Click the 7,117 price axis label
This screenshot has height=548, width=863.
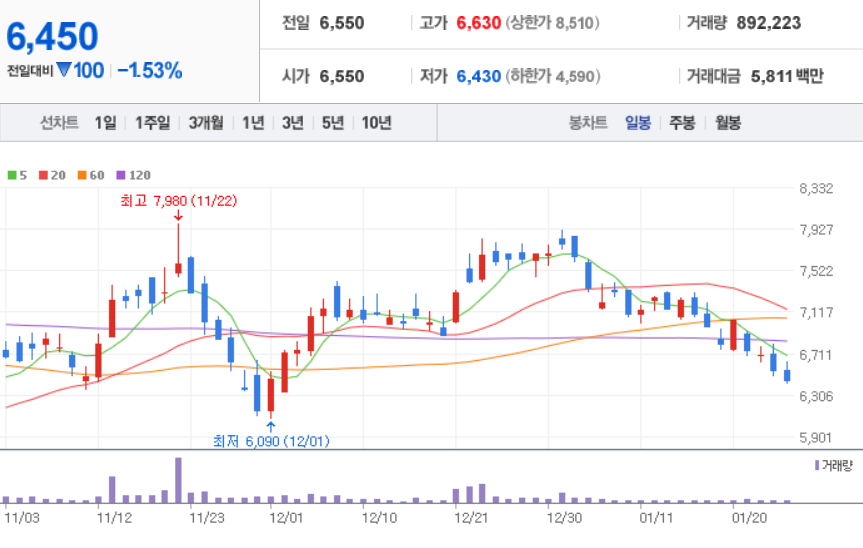(816, 313)
